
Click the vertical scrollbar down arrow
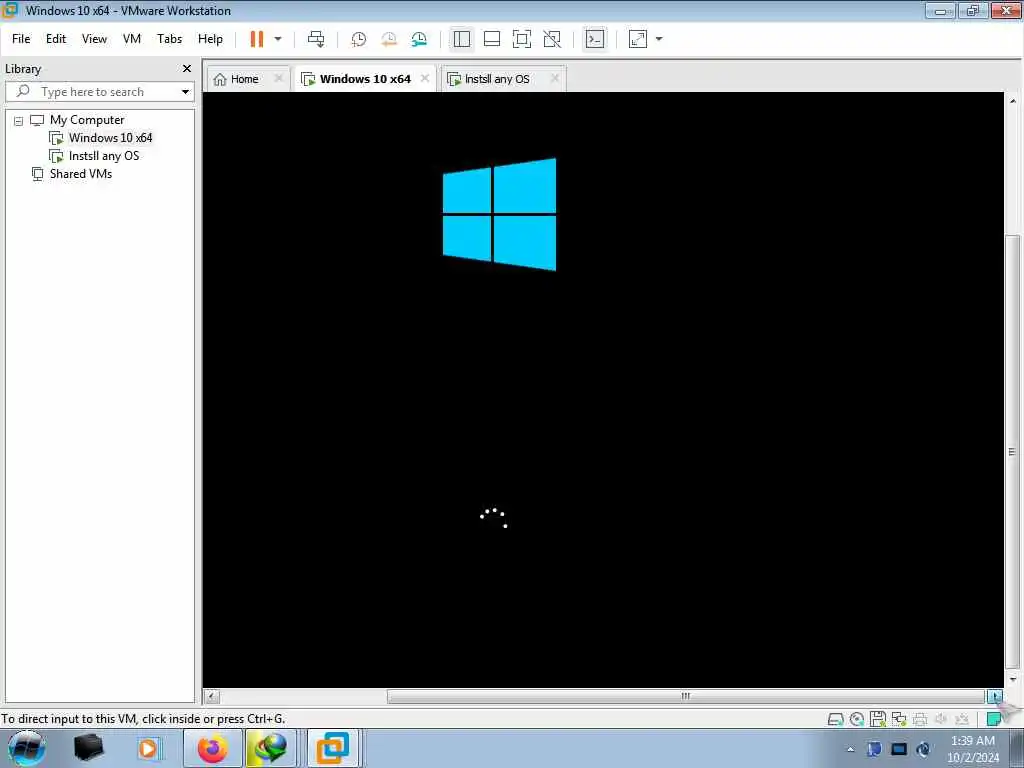pos(1012,679)
